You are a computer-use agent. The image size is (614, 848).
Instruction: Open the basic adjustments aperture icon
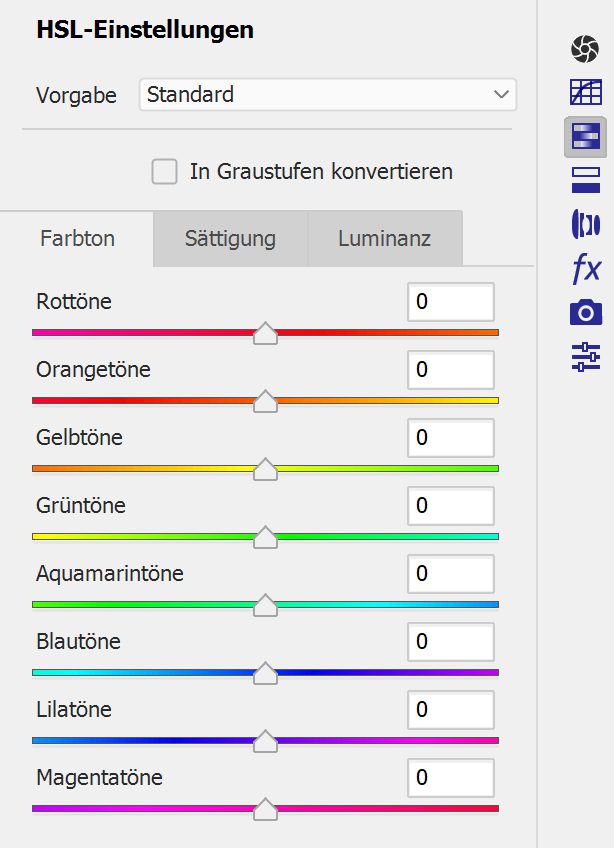point(585,48)
